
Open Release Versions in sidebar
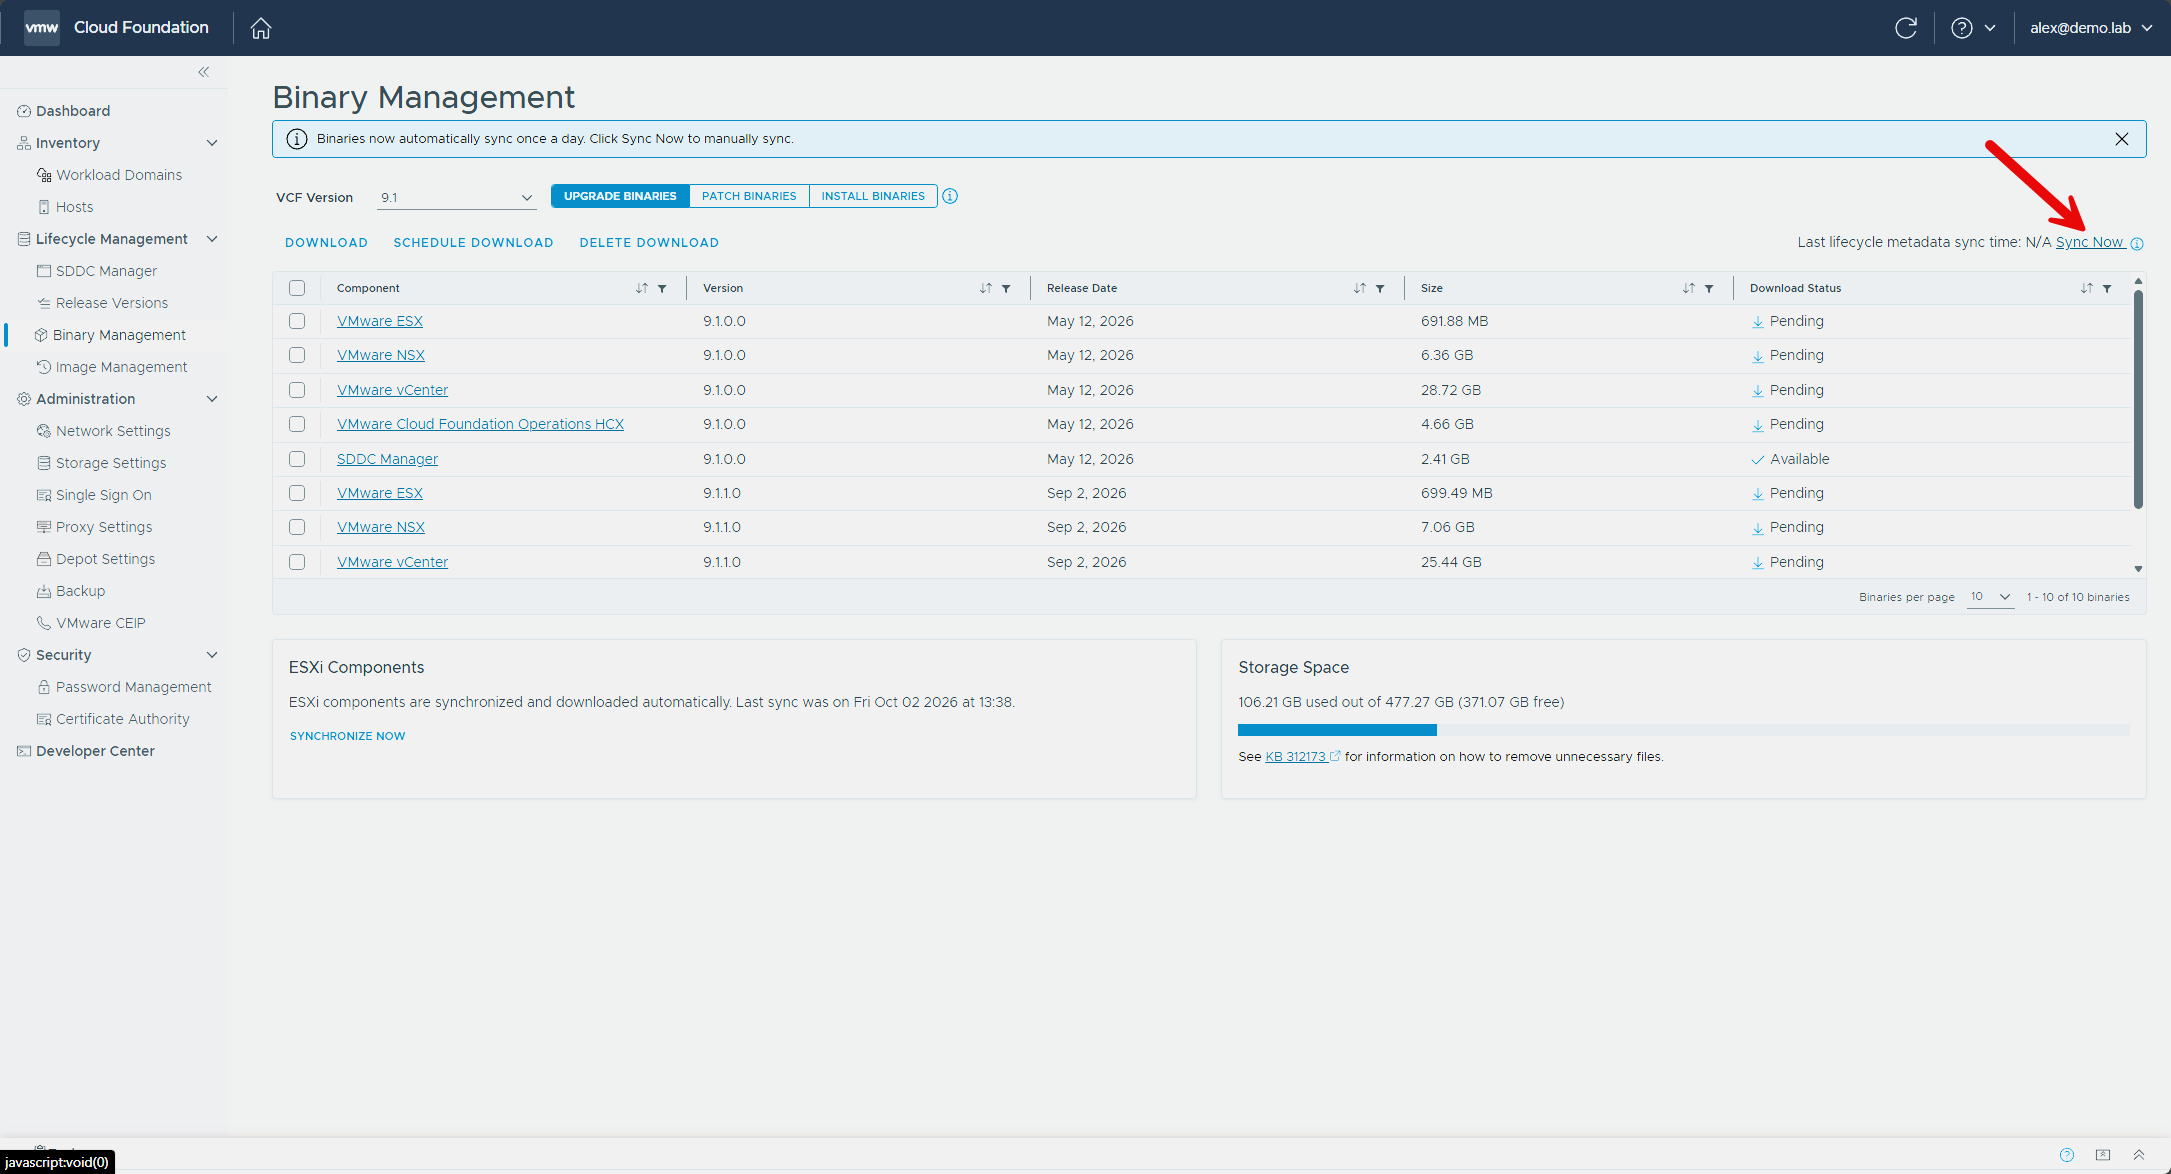(x=112, y=303)
